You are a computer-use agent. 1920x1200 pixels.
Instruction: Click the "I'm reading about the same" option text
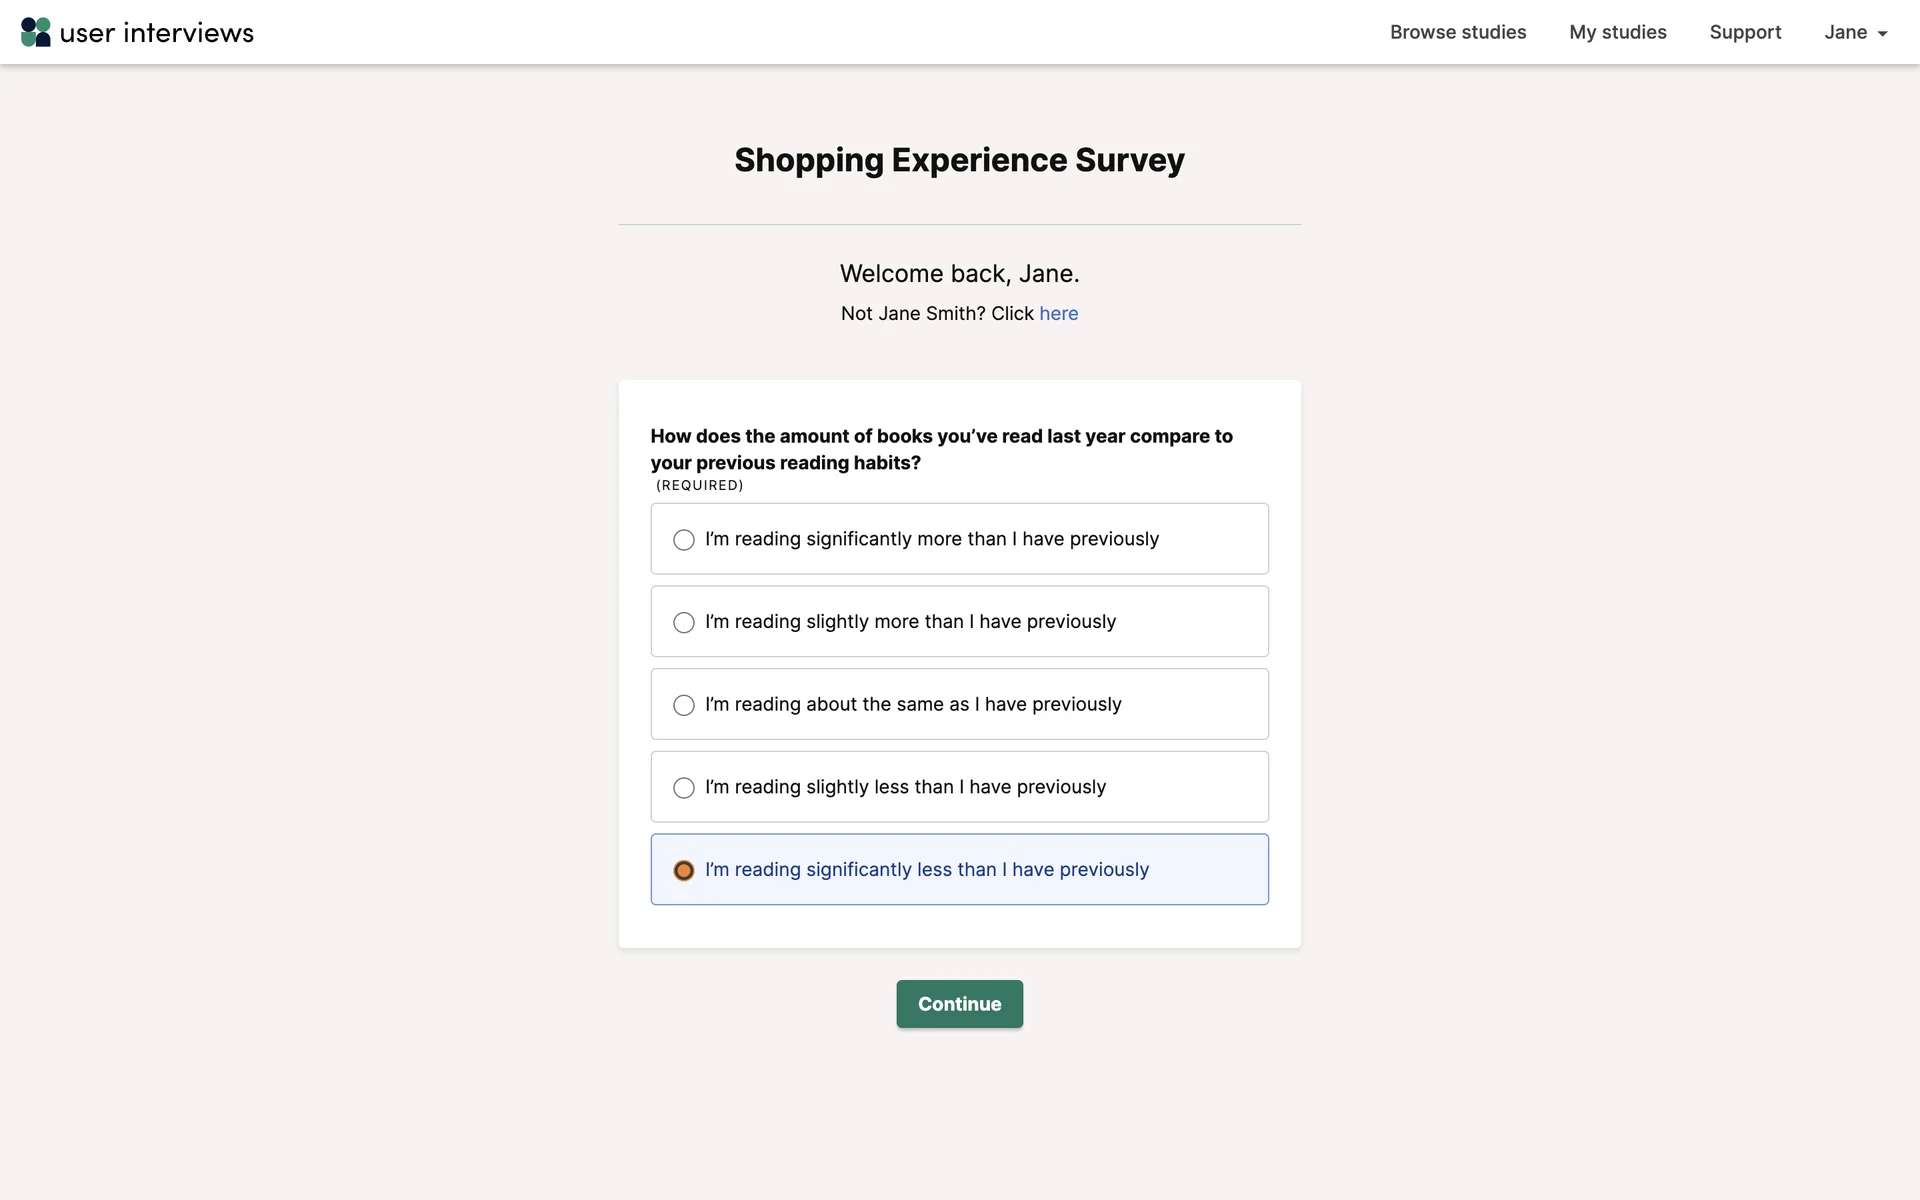click(913, 705)
